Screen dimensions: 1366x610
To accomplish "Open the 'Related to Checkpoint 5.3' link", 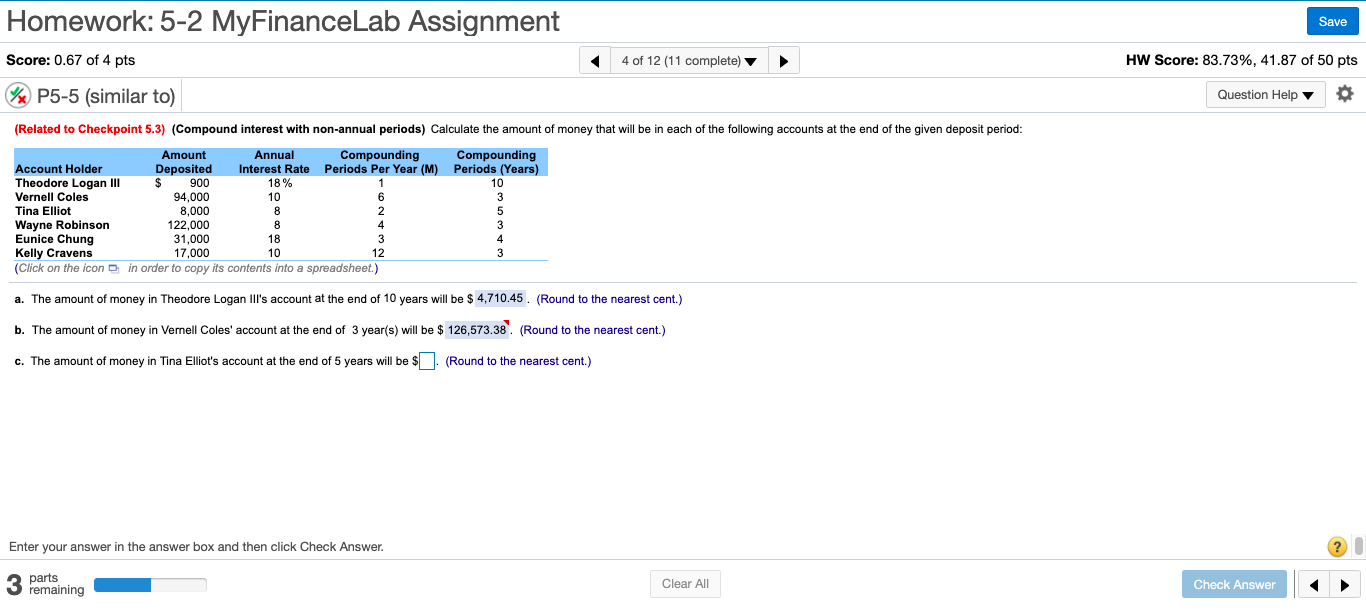I will click(88, 128).
